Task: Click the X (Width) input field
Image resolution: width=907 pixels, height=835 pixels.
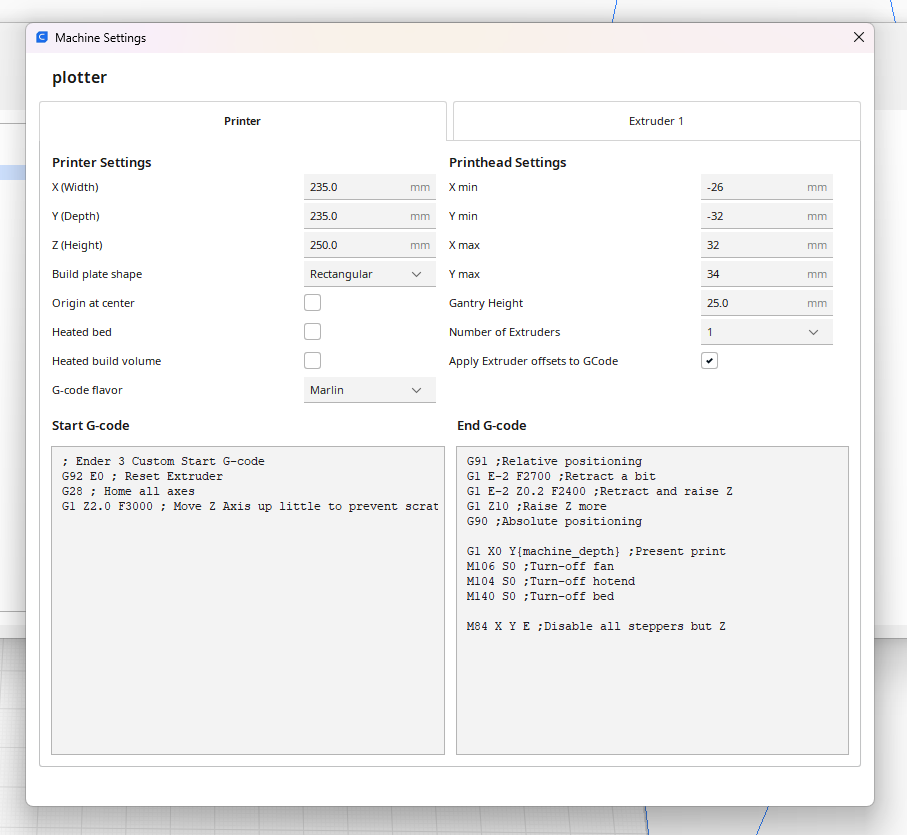Action: pyautogui.click(x=355, y=187)
